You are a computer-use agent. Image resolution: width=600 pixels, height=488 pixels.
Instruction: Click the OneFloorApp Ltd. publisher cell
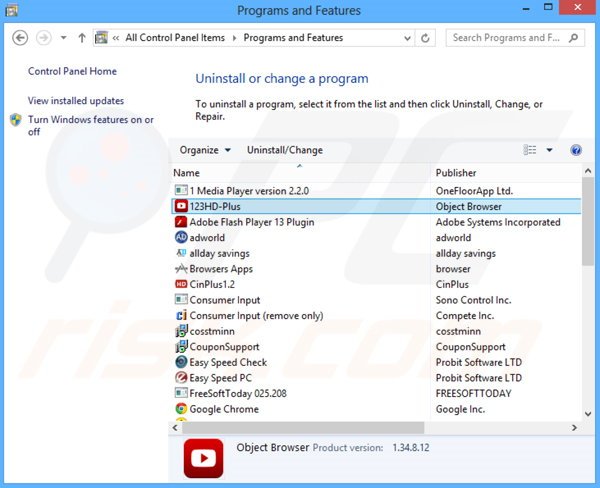474,191
